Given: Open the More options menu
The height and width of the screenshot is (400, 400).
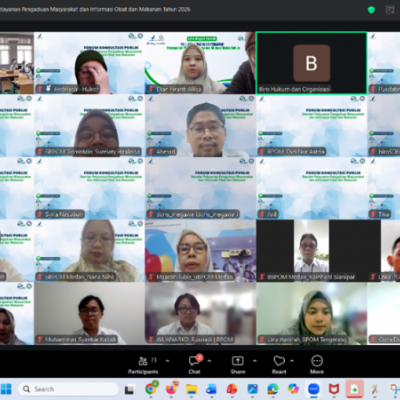Looking at the screenshot, I should tap(317, 365).
